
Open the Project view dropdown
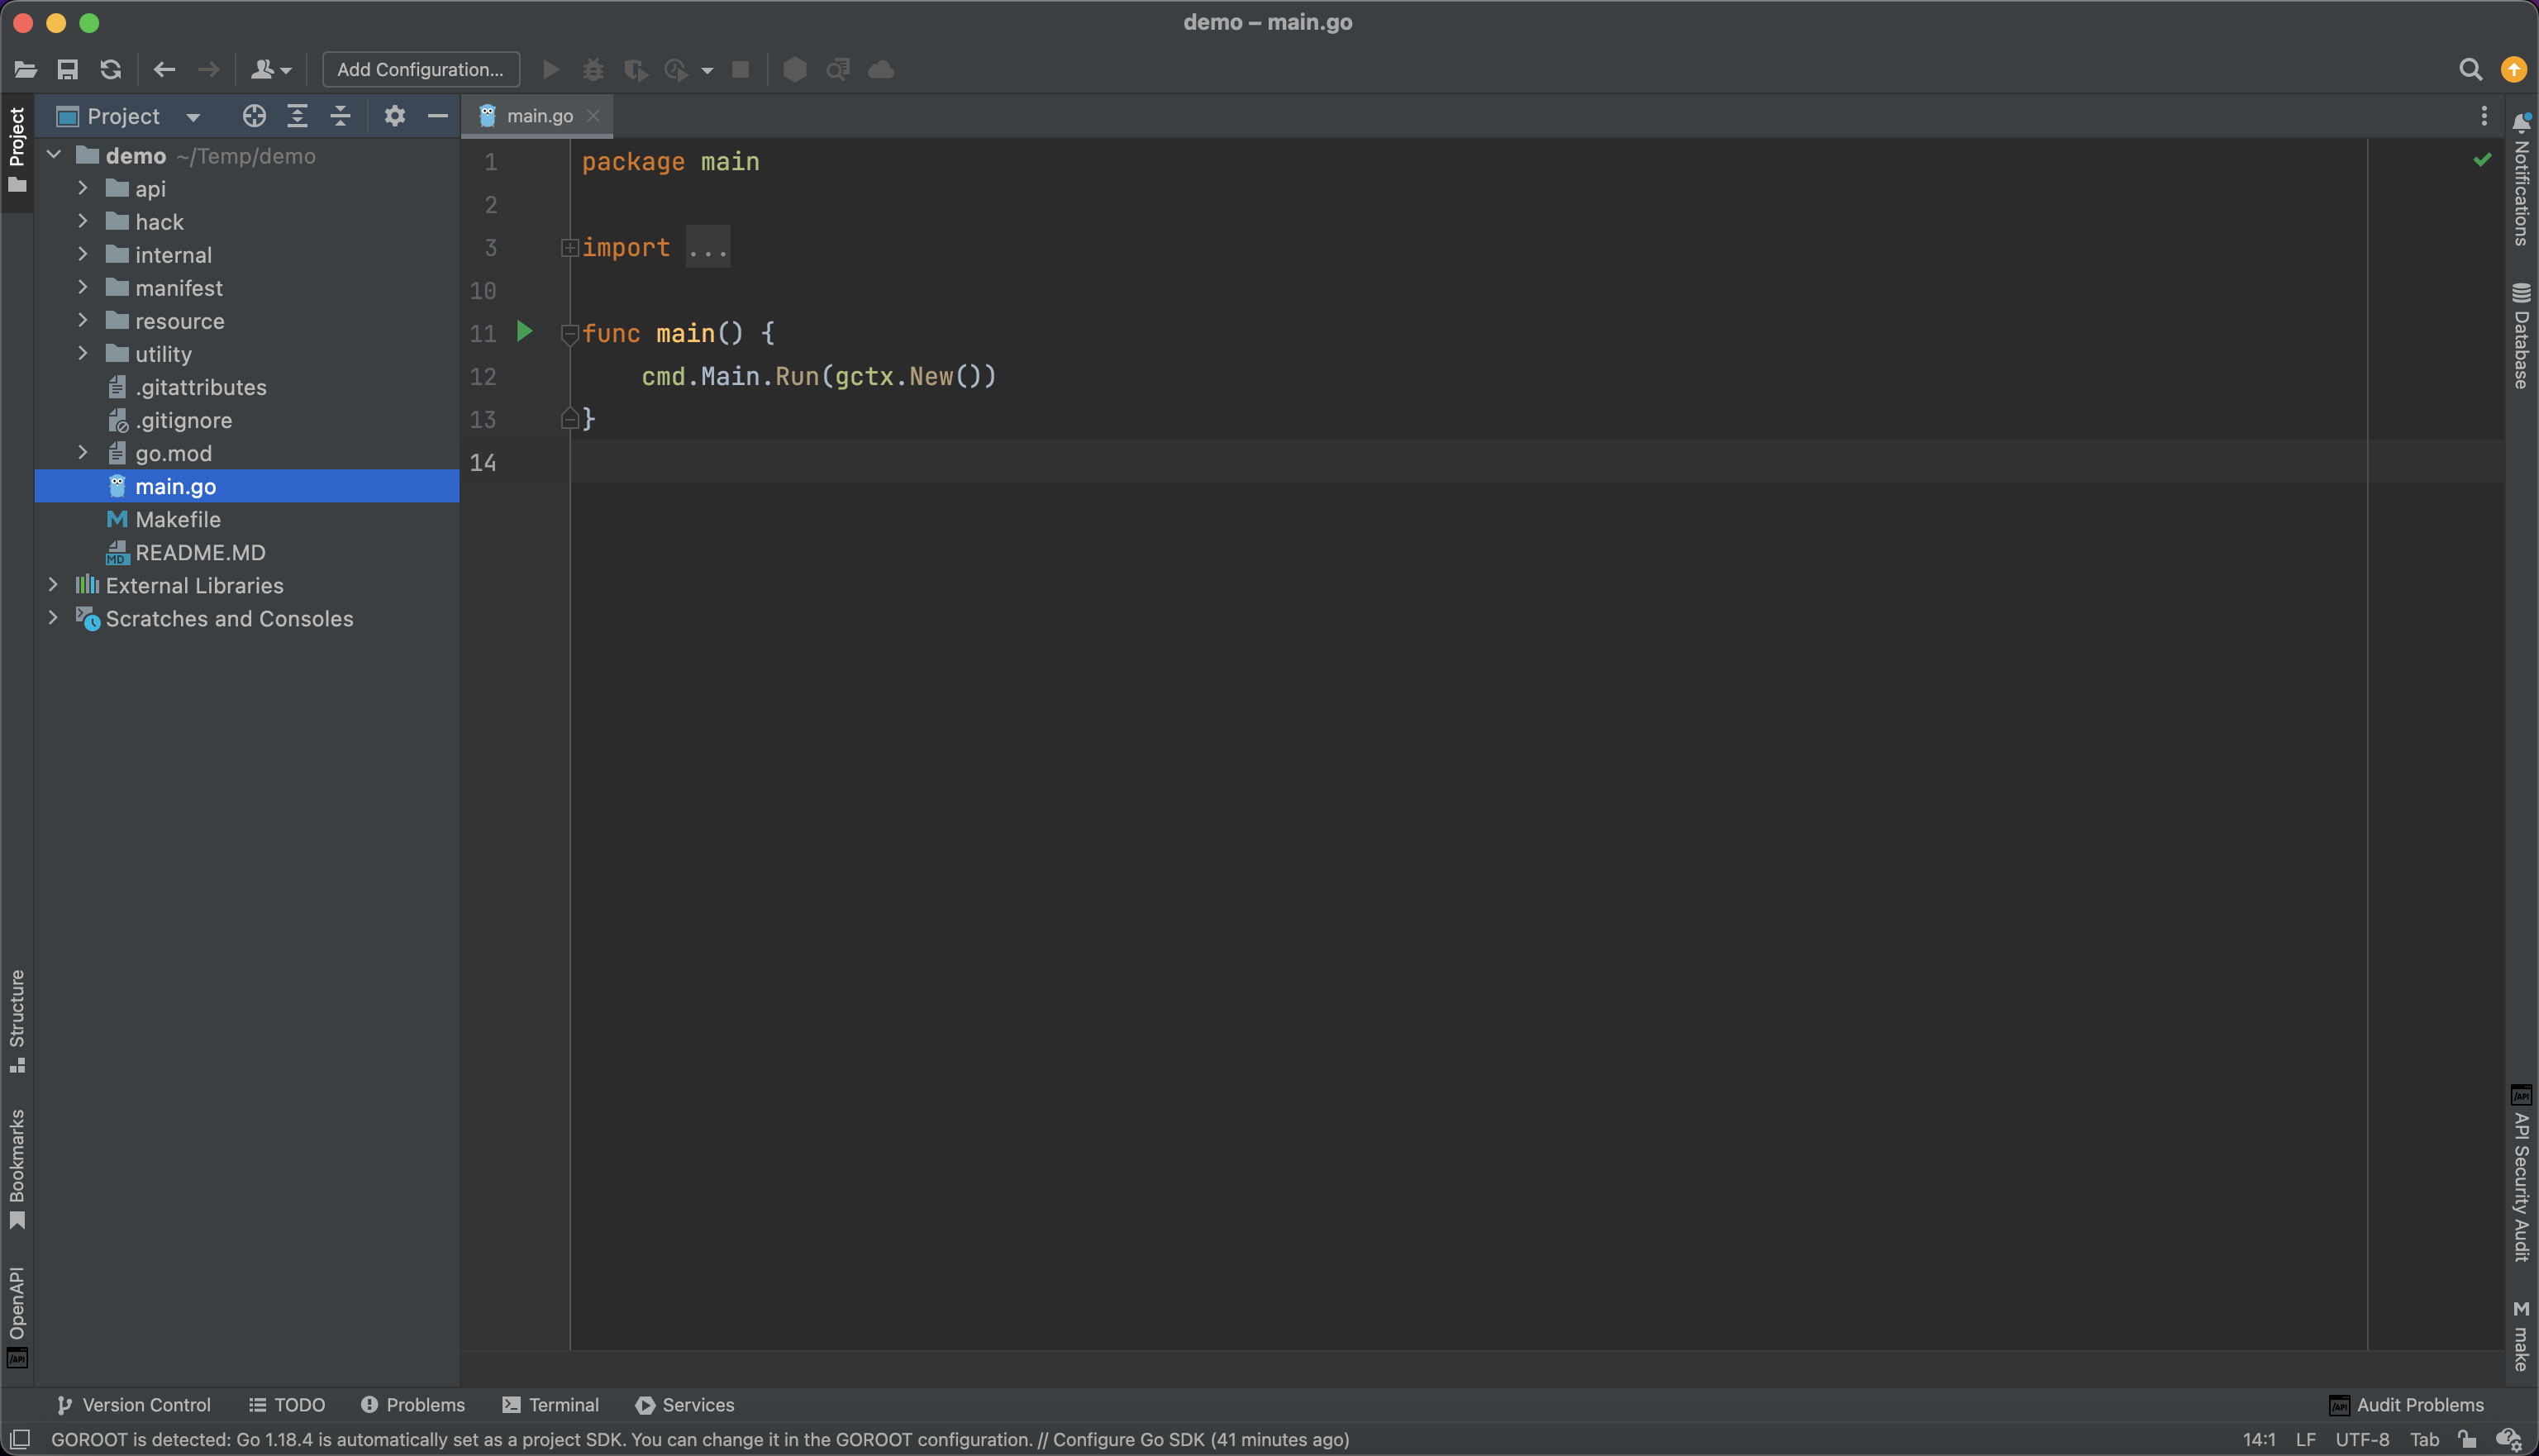(x=193, y=117)
